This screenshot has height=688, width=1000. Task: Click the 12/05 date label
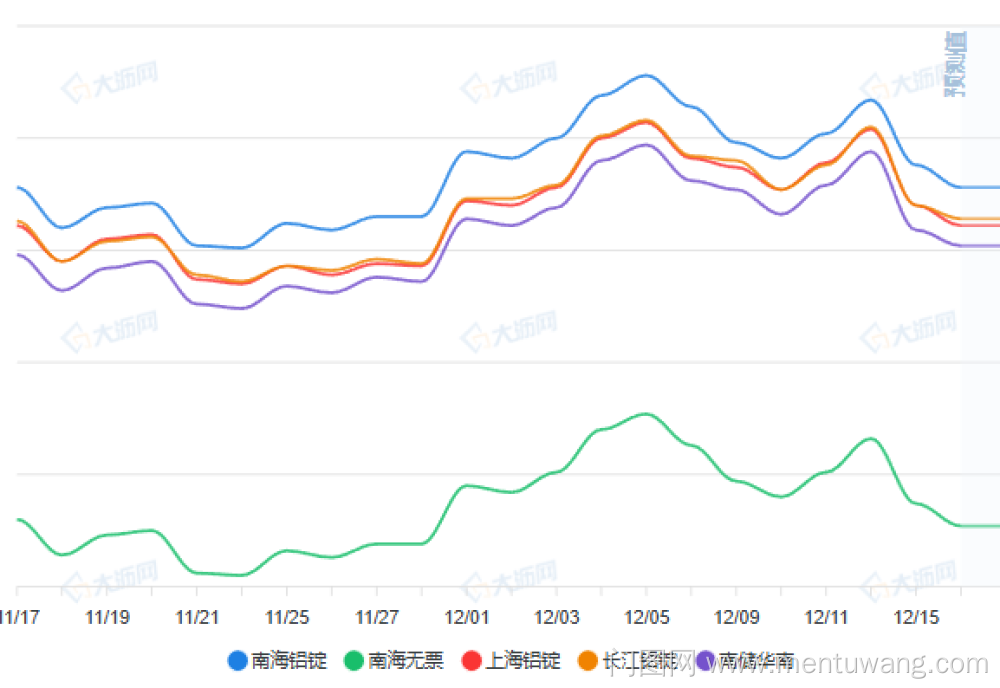point(647,616)
